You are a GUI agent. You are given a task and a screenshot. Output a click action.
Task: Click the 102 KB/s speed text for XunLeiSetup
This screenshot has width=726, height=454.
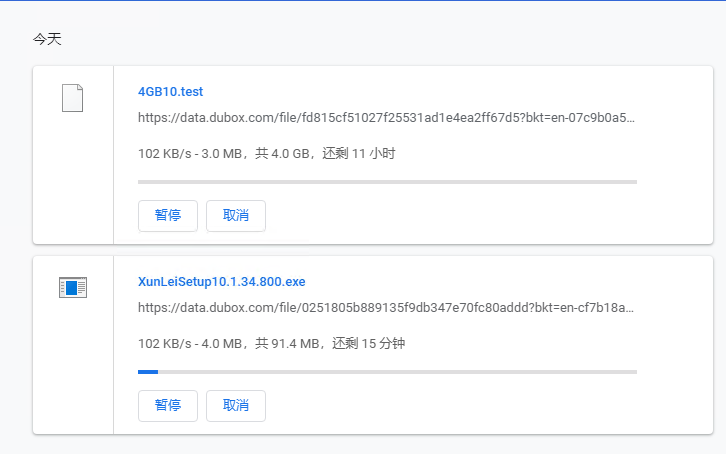click(x=164, y=343)
